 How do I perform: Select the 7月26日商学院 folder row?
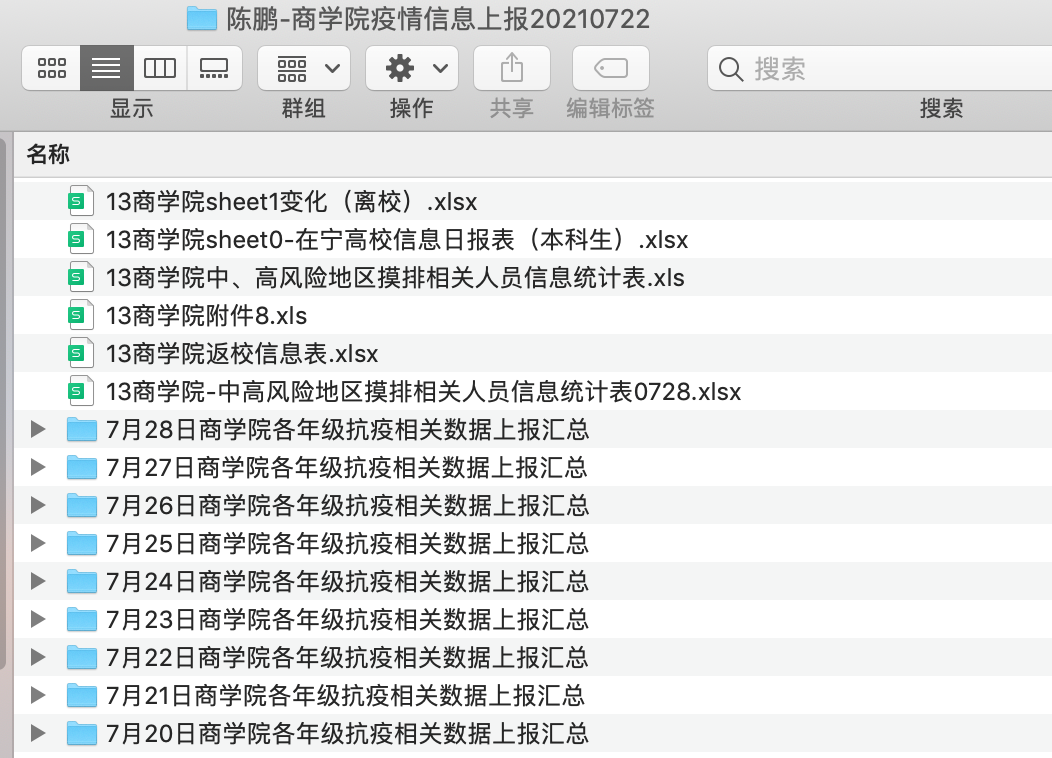pyautogui.click(x=347, y=506)
